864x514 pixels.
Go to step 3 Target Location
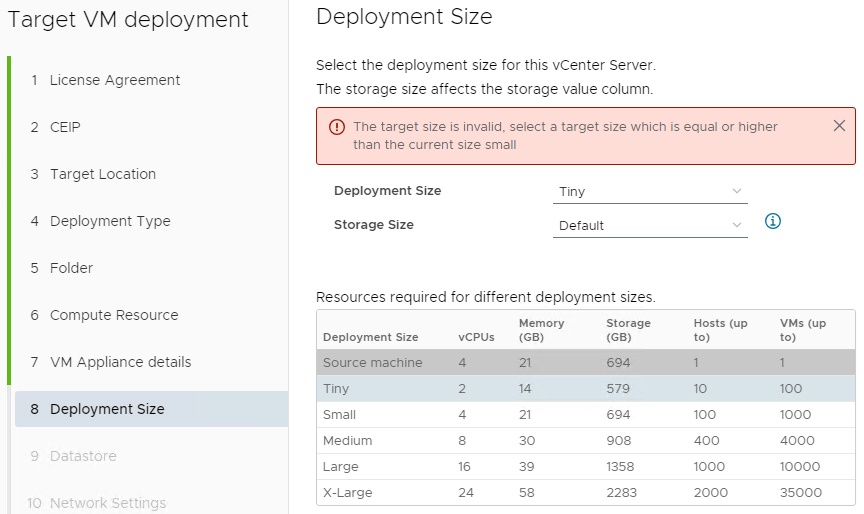tap(93, 174)
